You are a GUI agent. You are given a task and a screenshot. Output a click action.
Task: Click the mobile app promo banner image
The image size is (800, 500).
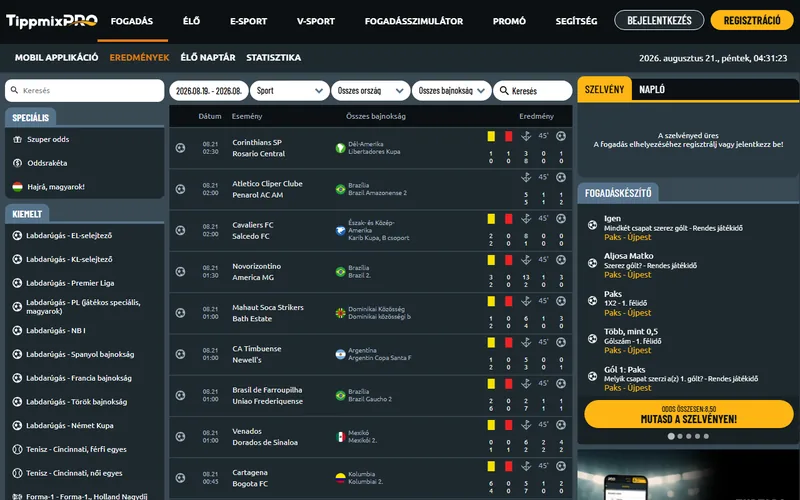(688, 474)
